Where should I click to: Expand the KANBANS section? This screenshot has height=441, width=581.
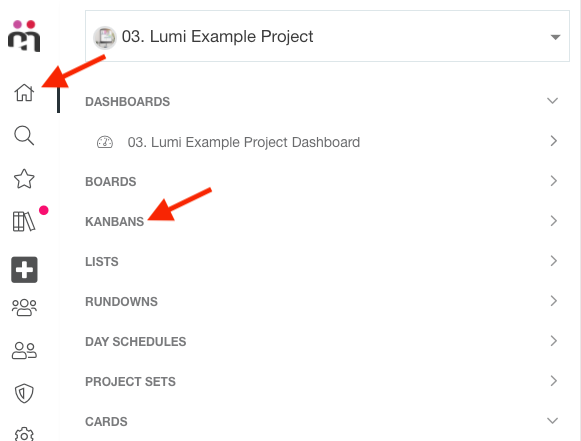point(322,221)
